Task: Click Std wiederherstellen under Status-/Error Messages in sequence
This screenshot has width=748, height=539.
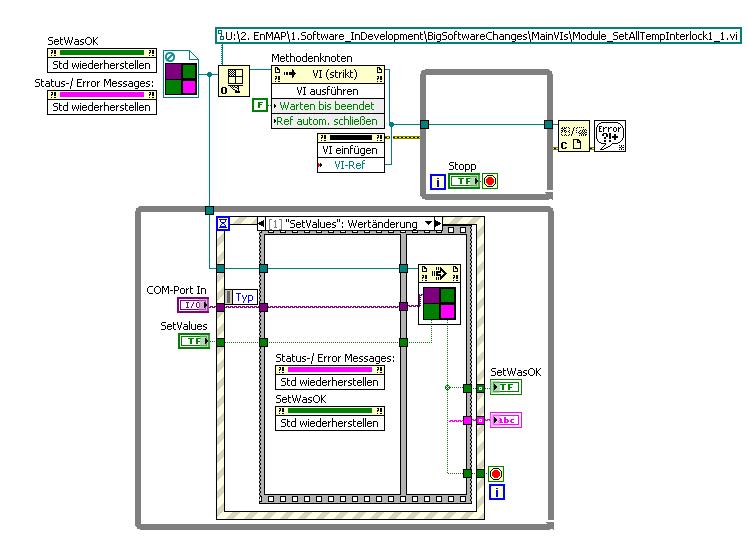Action: pos(330,382)
